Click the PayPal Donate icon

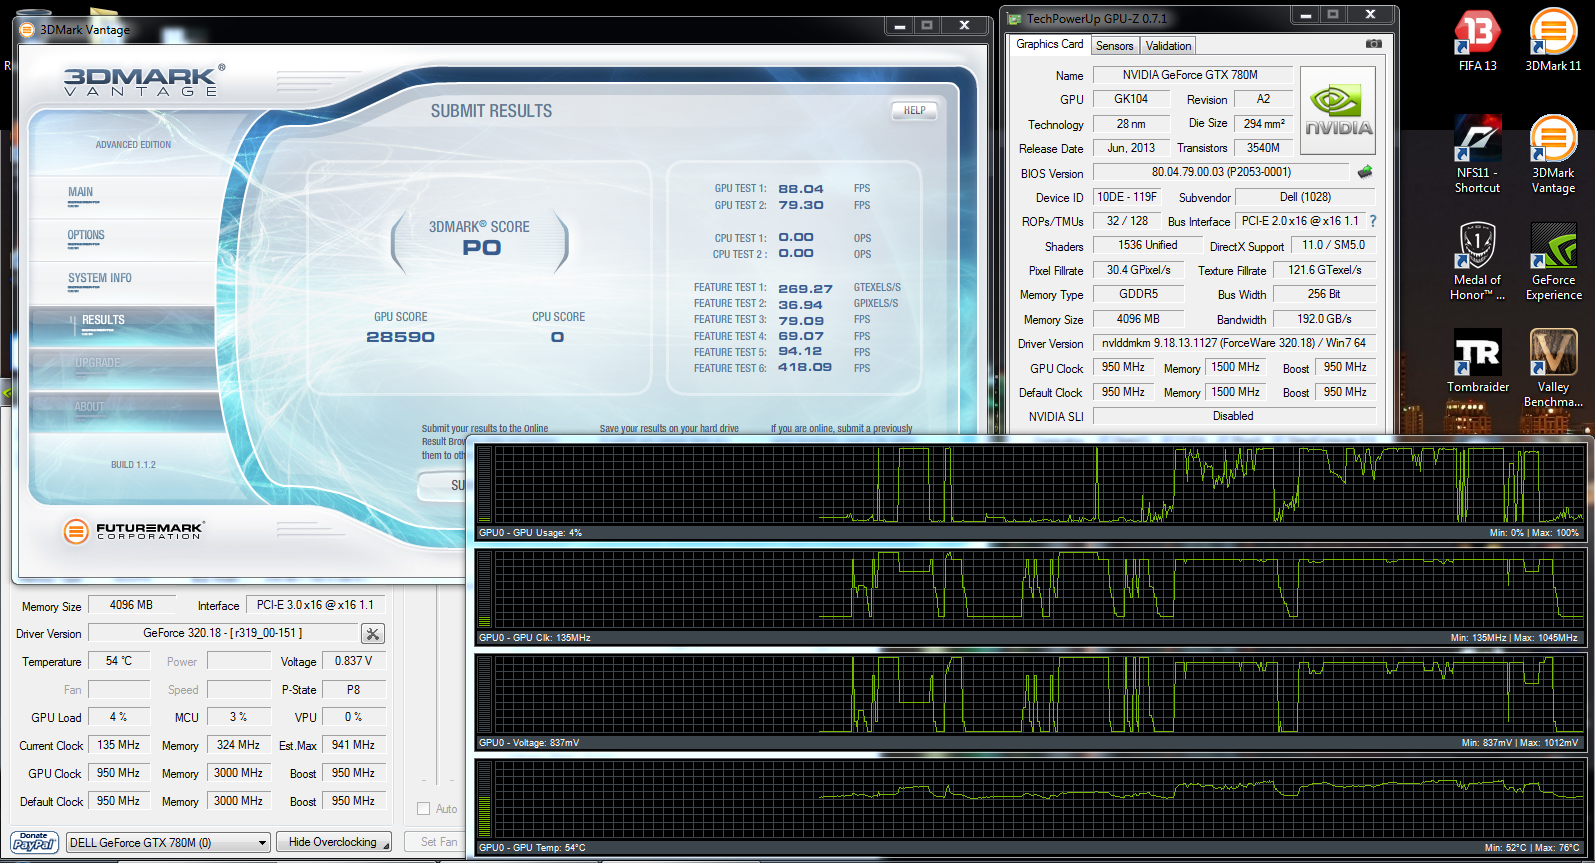coord(34,842)
